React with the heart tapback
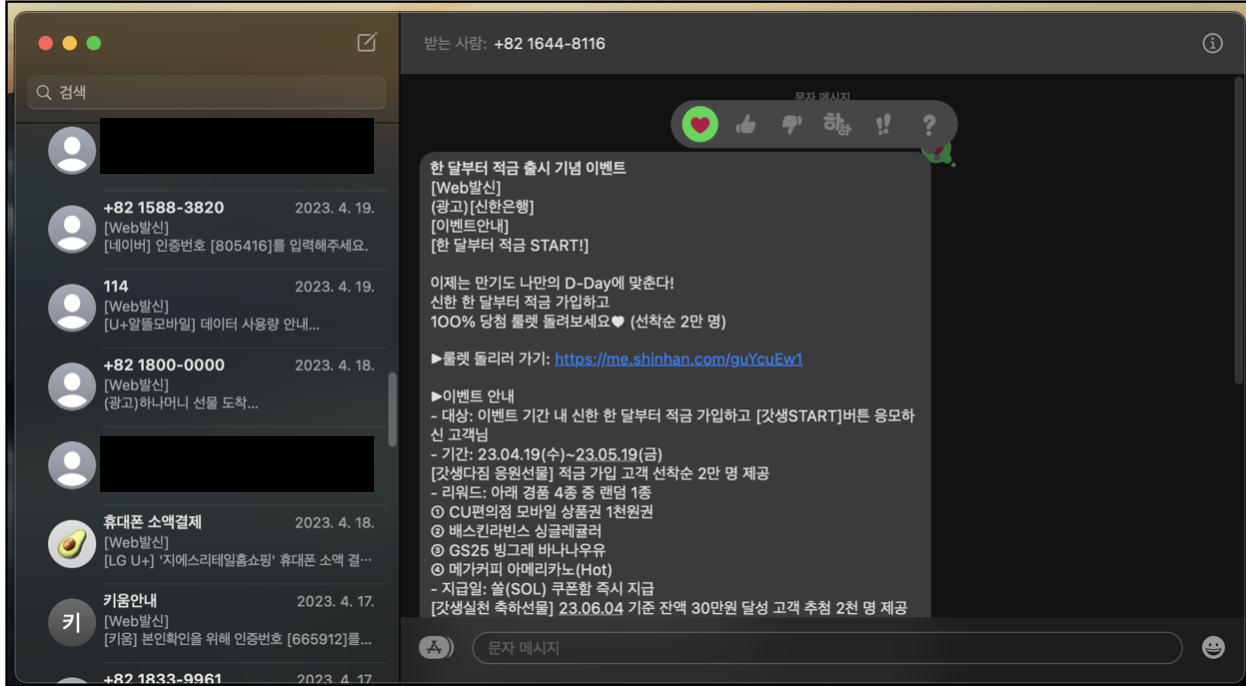This screenshot has width=1246, height=686. point(700,125)
